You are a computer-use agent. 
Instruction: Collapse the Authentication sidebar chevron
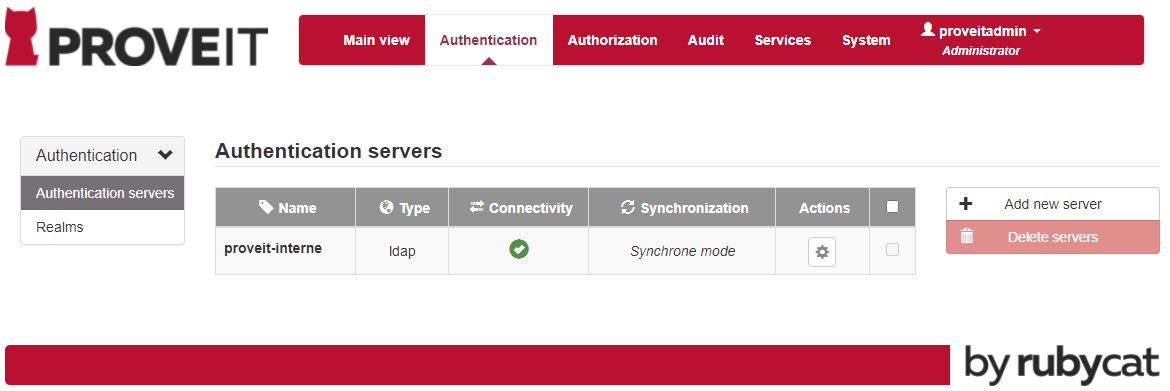[x=166, y=155]
